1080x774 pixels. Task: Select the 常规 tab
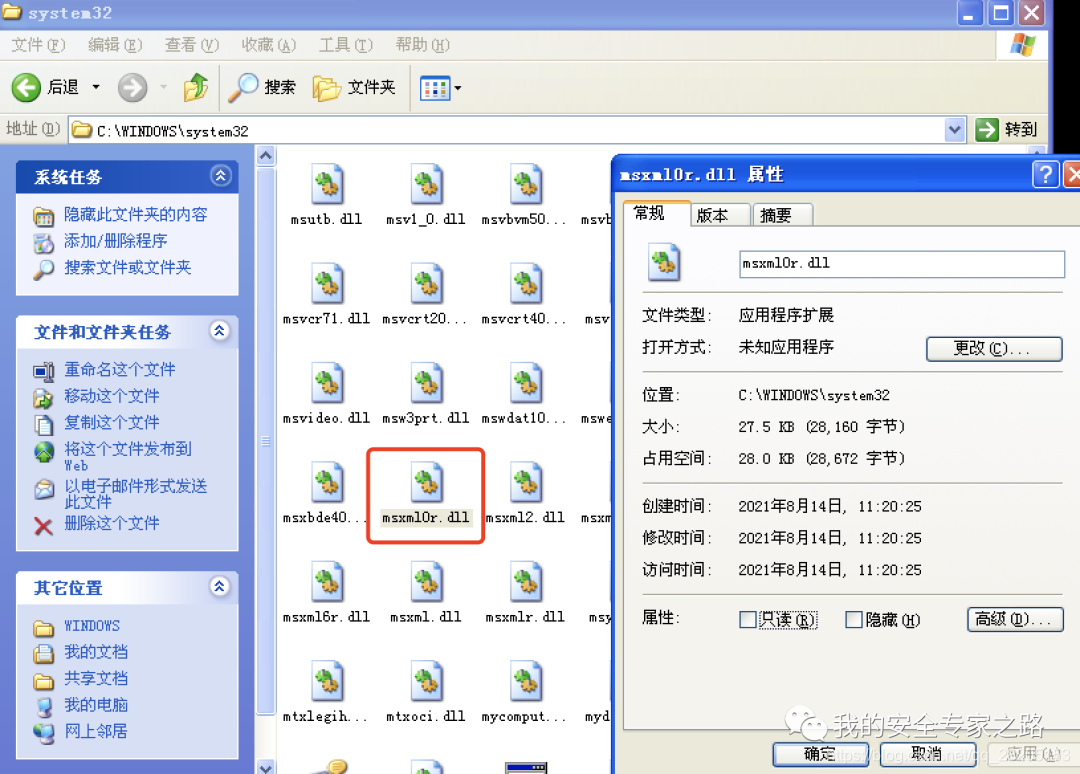(x=656, y=213)
